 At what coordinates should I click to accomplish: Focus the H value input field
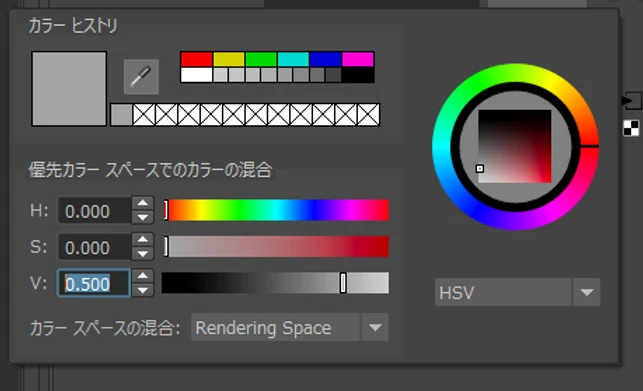[95, 211]
